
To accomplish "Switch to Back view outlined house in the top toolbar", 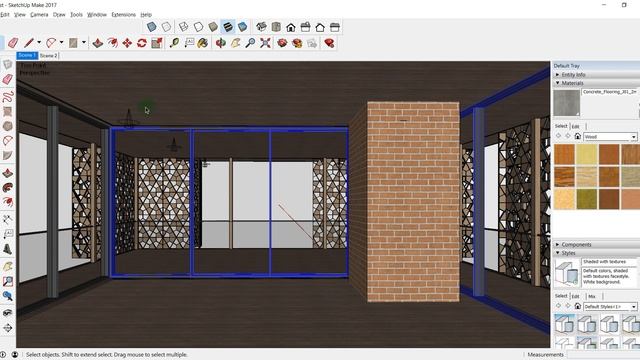I will tap(320, 27).
